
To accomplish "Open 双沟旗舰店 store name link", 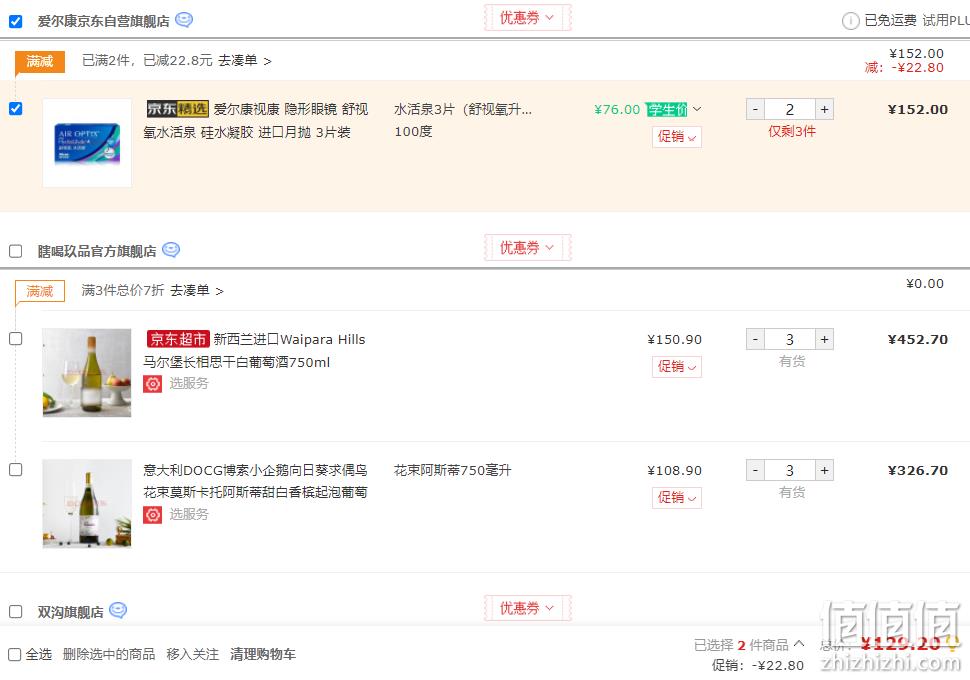I will 71,612.
